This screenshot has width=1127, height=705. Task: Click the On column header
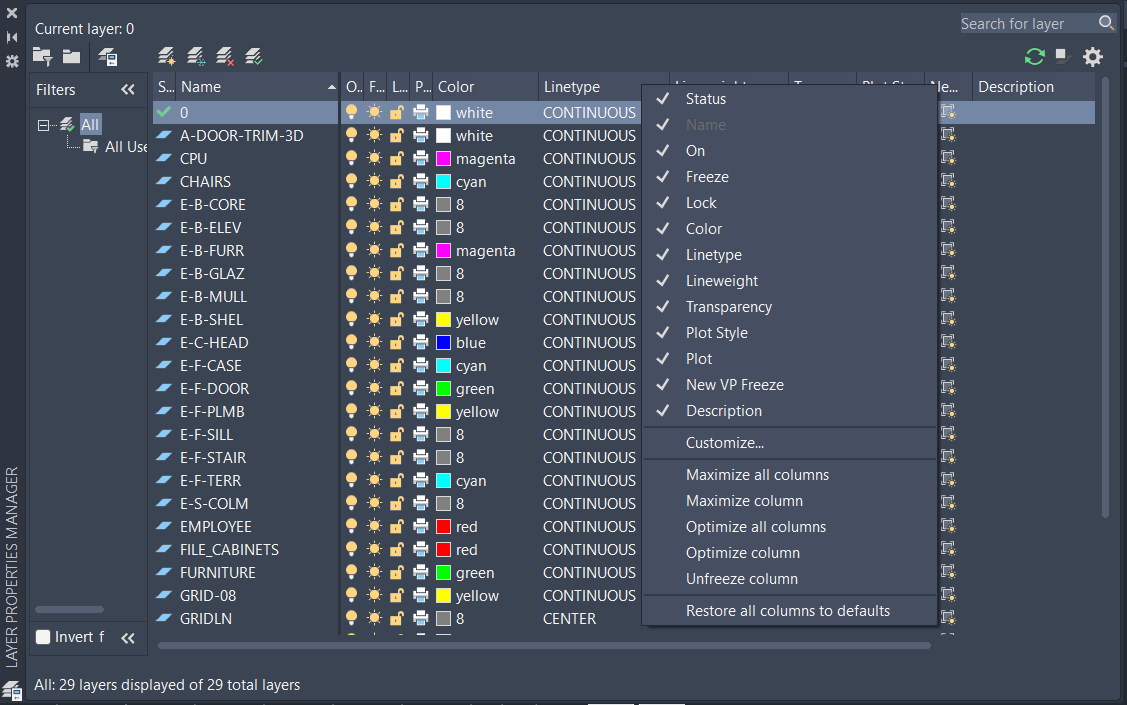pos(353,86)
